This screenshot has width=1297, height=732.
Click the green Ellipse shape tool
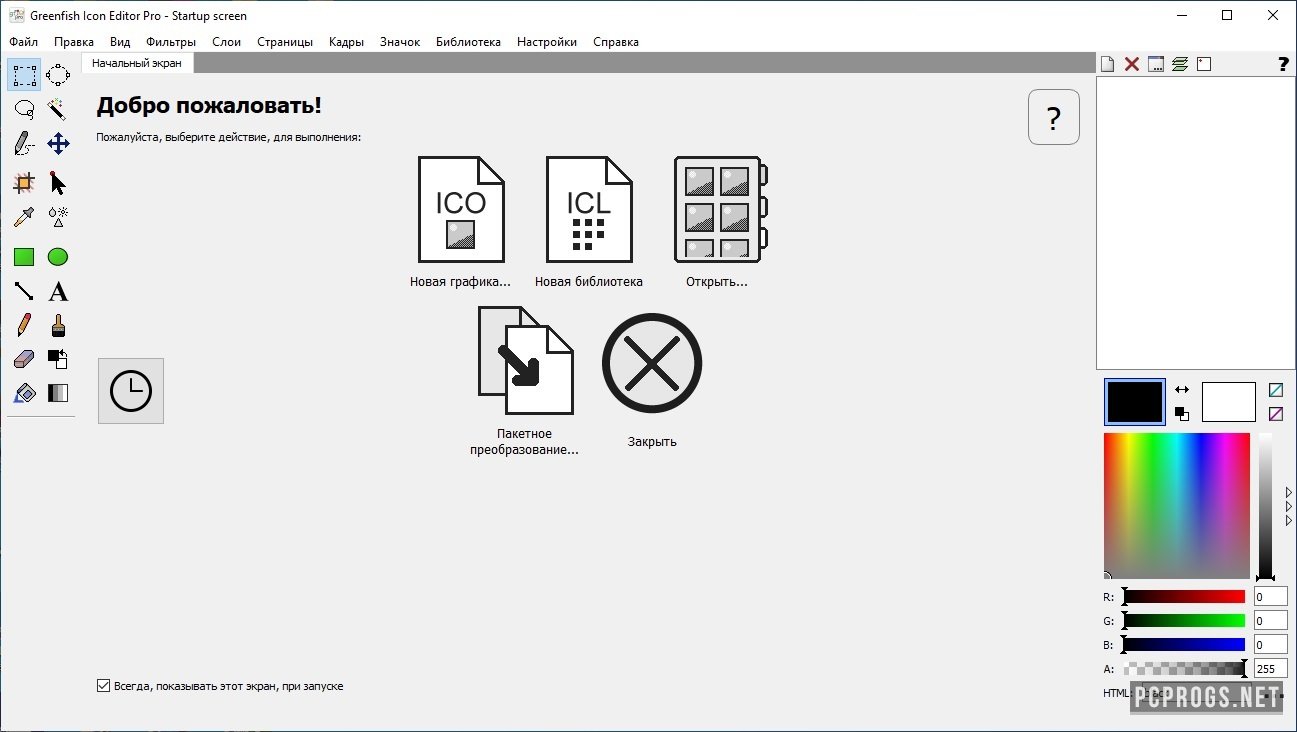click(58, 257)
